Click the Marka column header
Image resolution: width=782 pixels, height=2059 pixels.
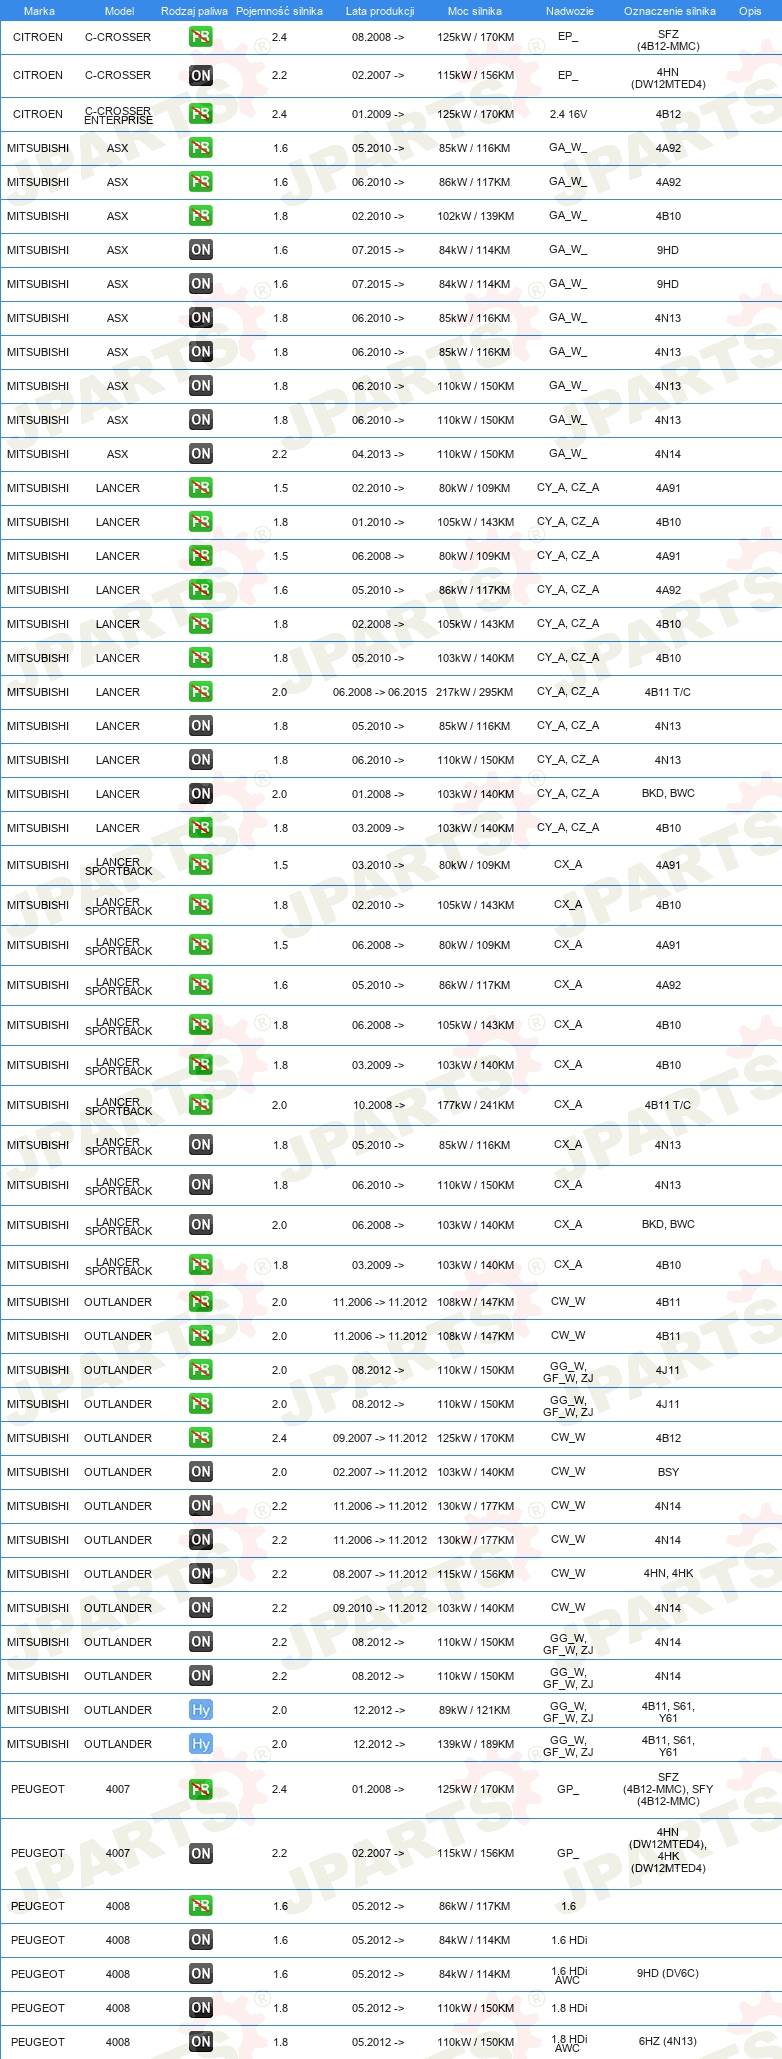[39, 11]
